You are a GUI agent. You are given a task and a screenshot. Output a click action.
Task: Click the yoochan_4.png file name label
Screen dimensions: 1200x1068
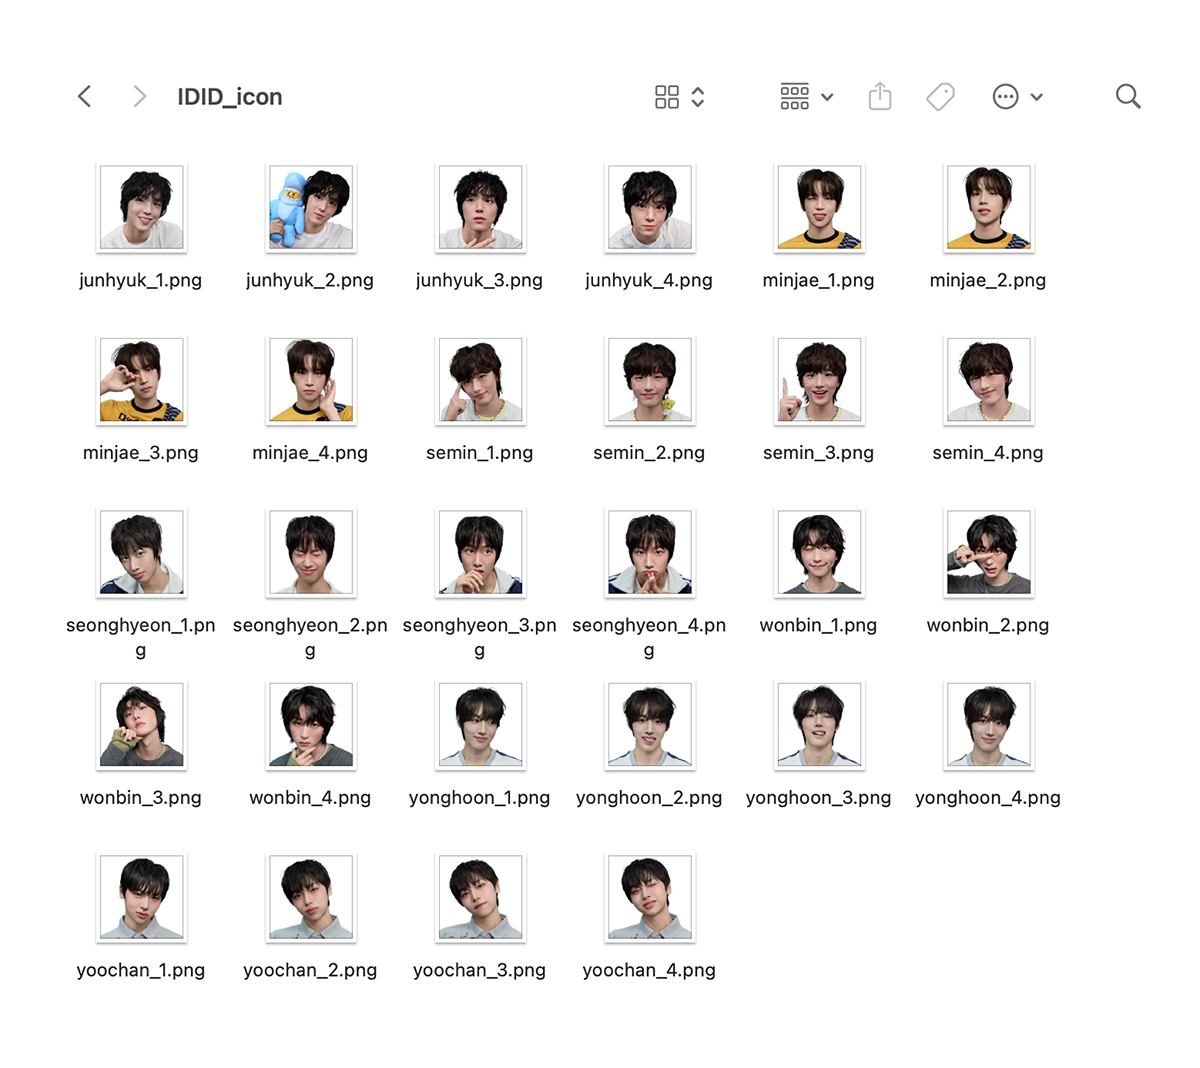click(649, 970)
